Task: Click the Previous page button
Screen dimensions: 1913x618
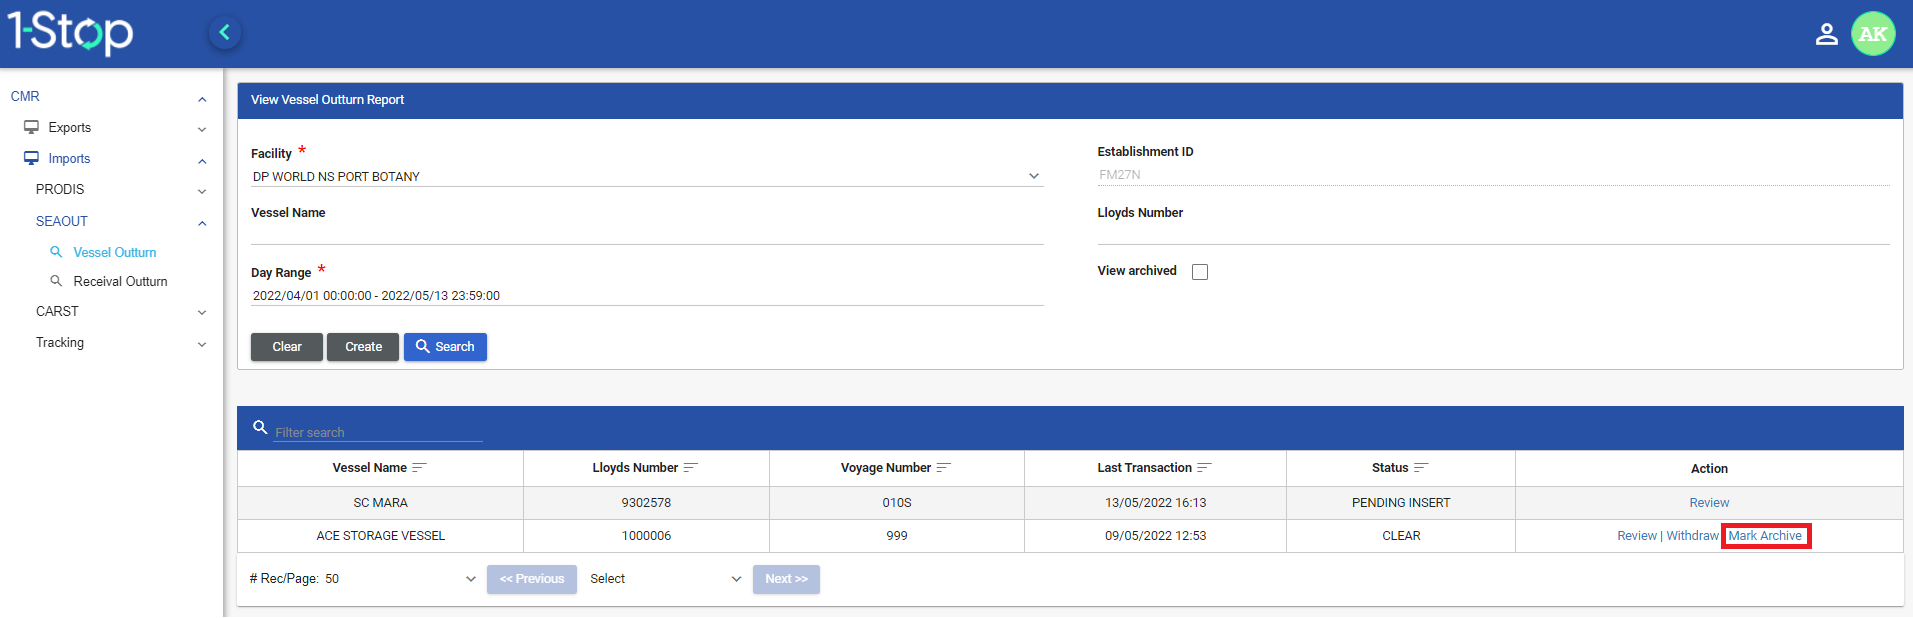Action: [532, 579]
